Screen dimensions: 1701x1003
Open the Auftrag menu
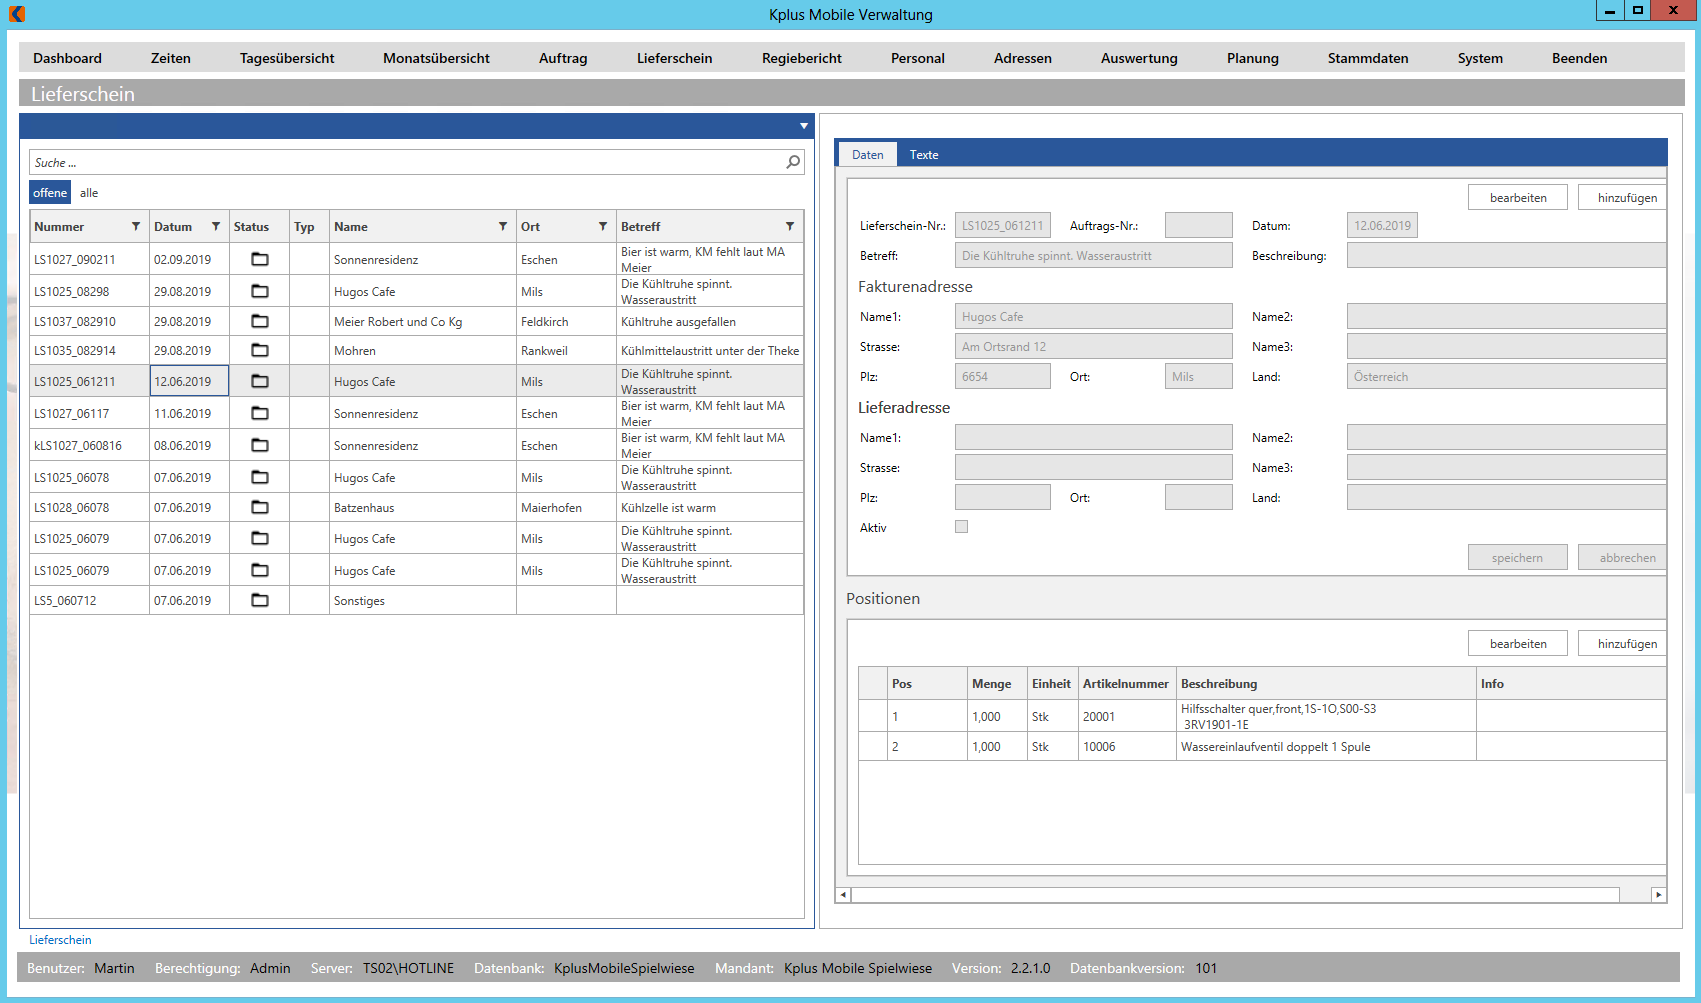(563, 58)
